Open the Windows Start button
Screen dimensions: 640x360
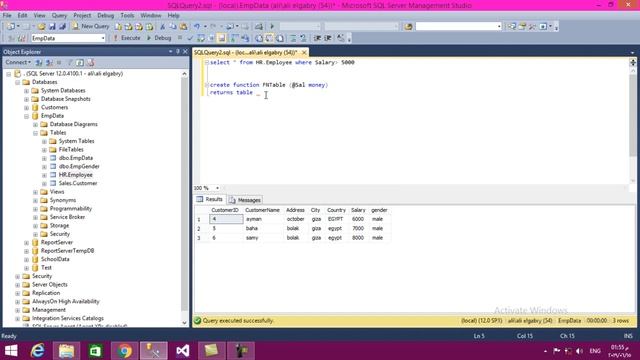11,351
